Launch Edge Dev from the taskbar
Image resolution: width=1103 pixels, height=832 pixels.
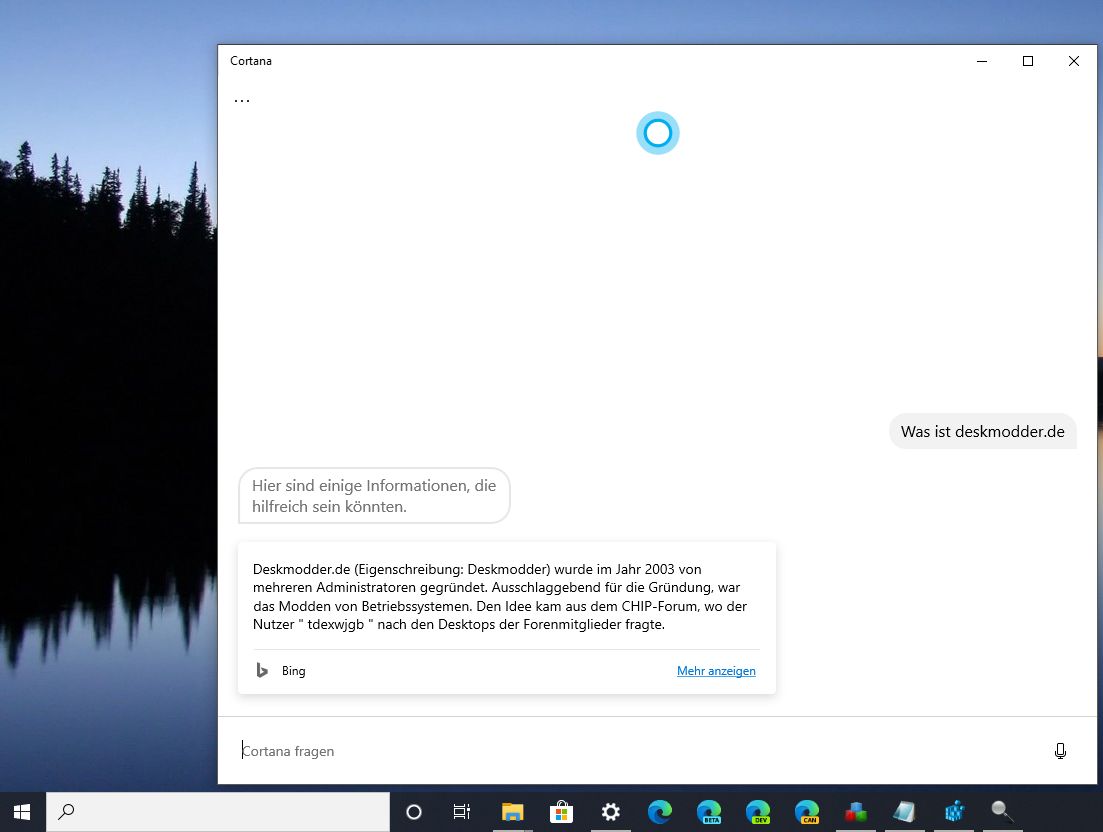click(758, 812)
